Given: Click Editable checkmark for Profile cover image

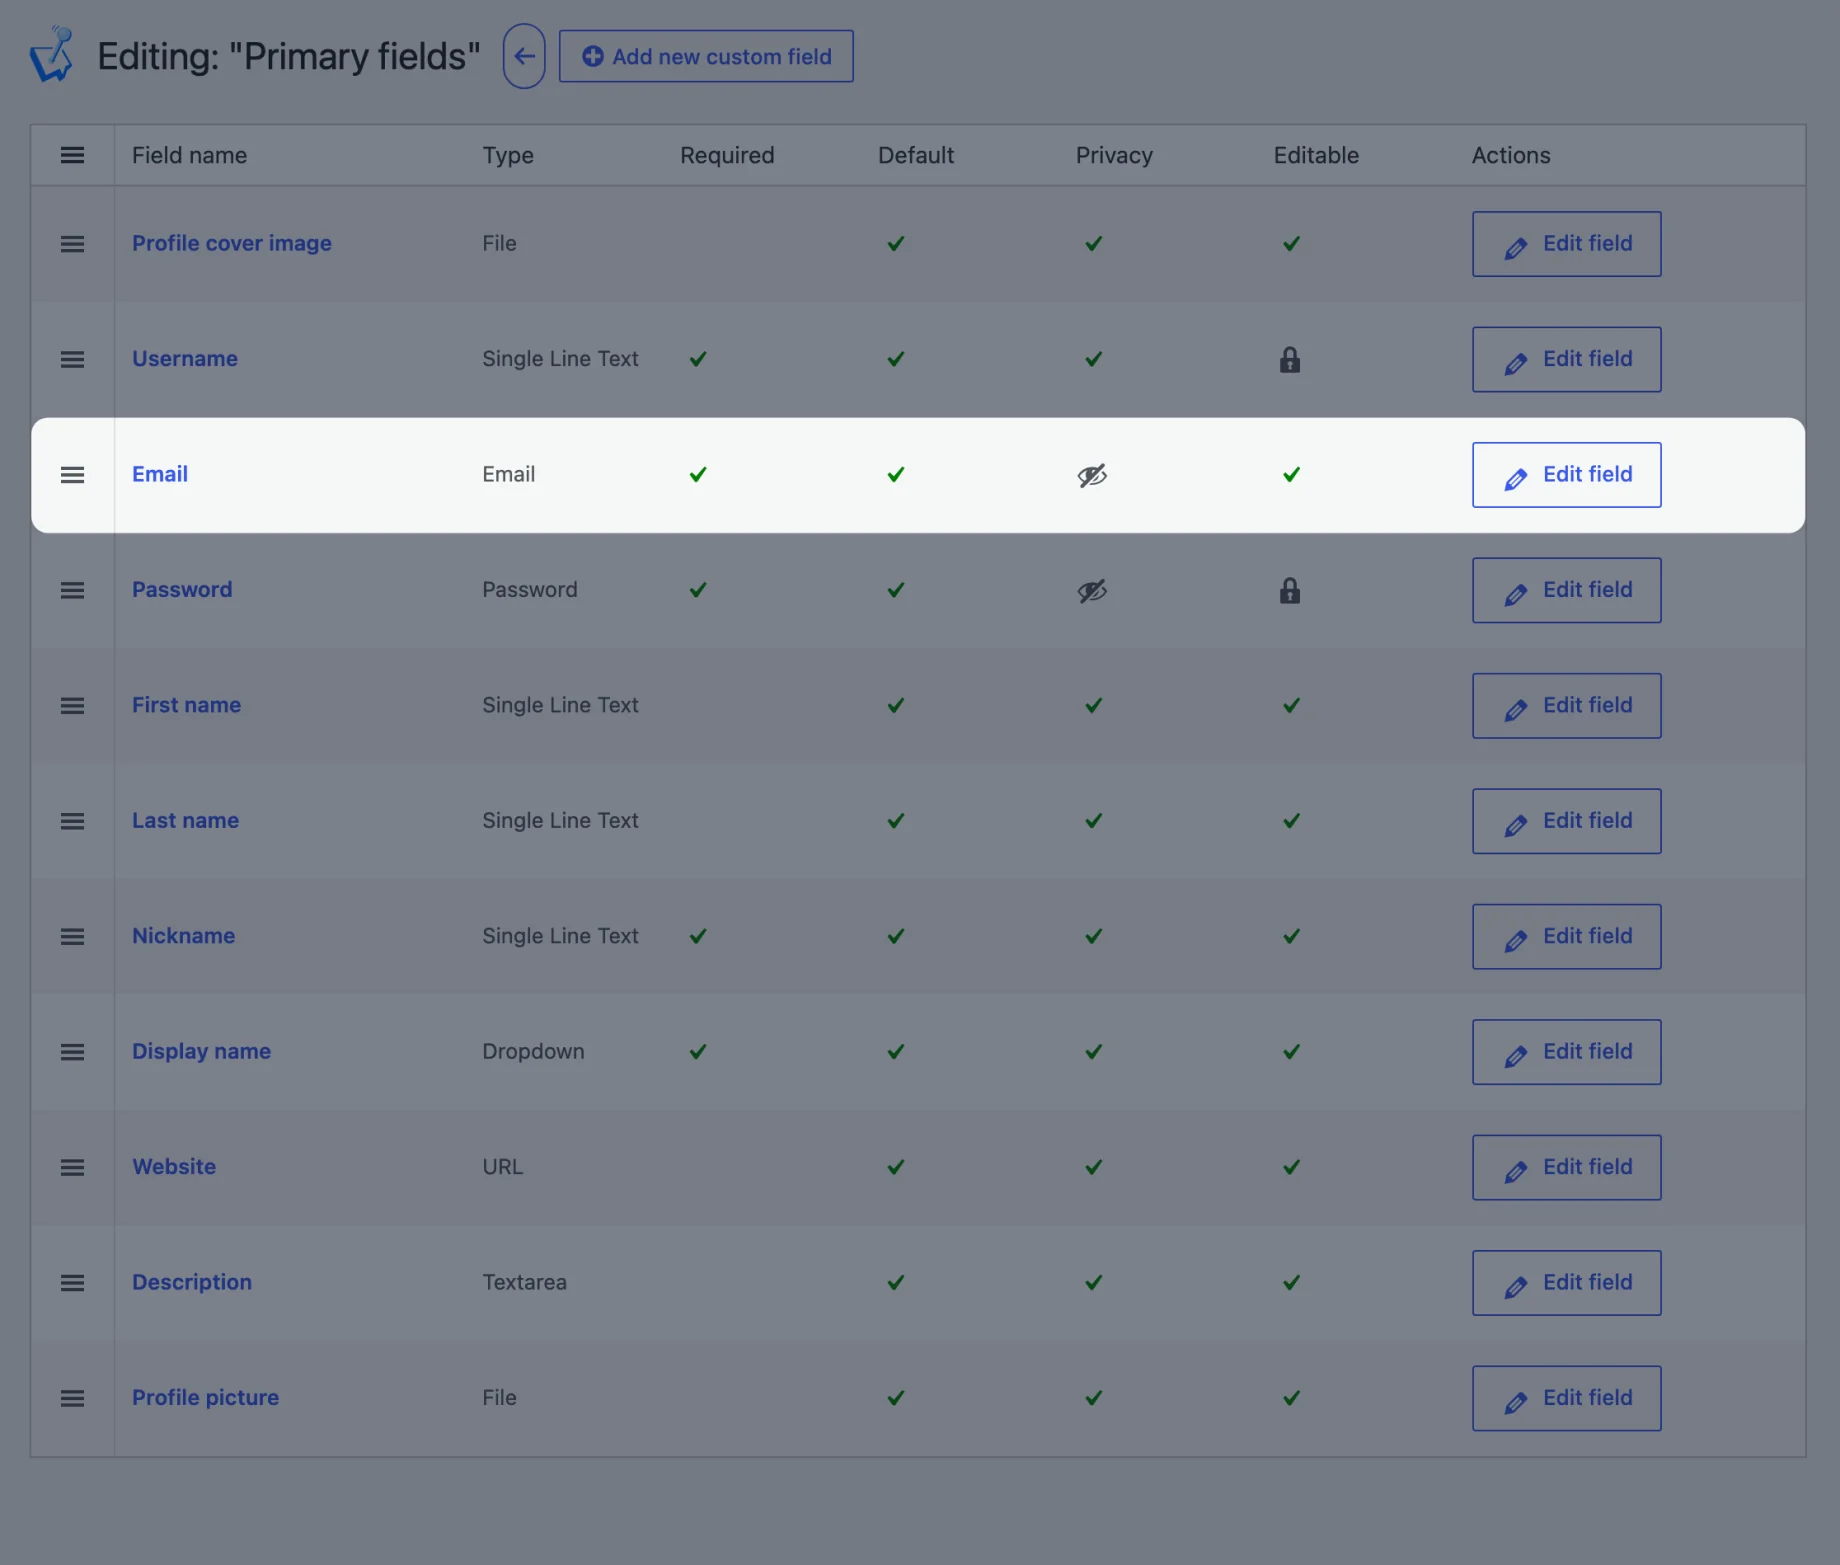Looking at the screenshot, I should click(x=1292, y=244).
